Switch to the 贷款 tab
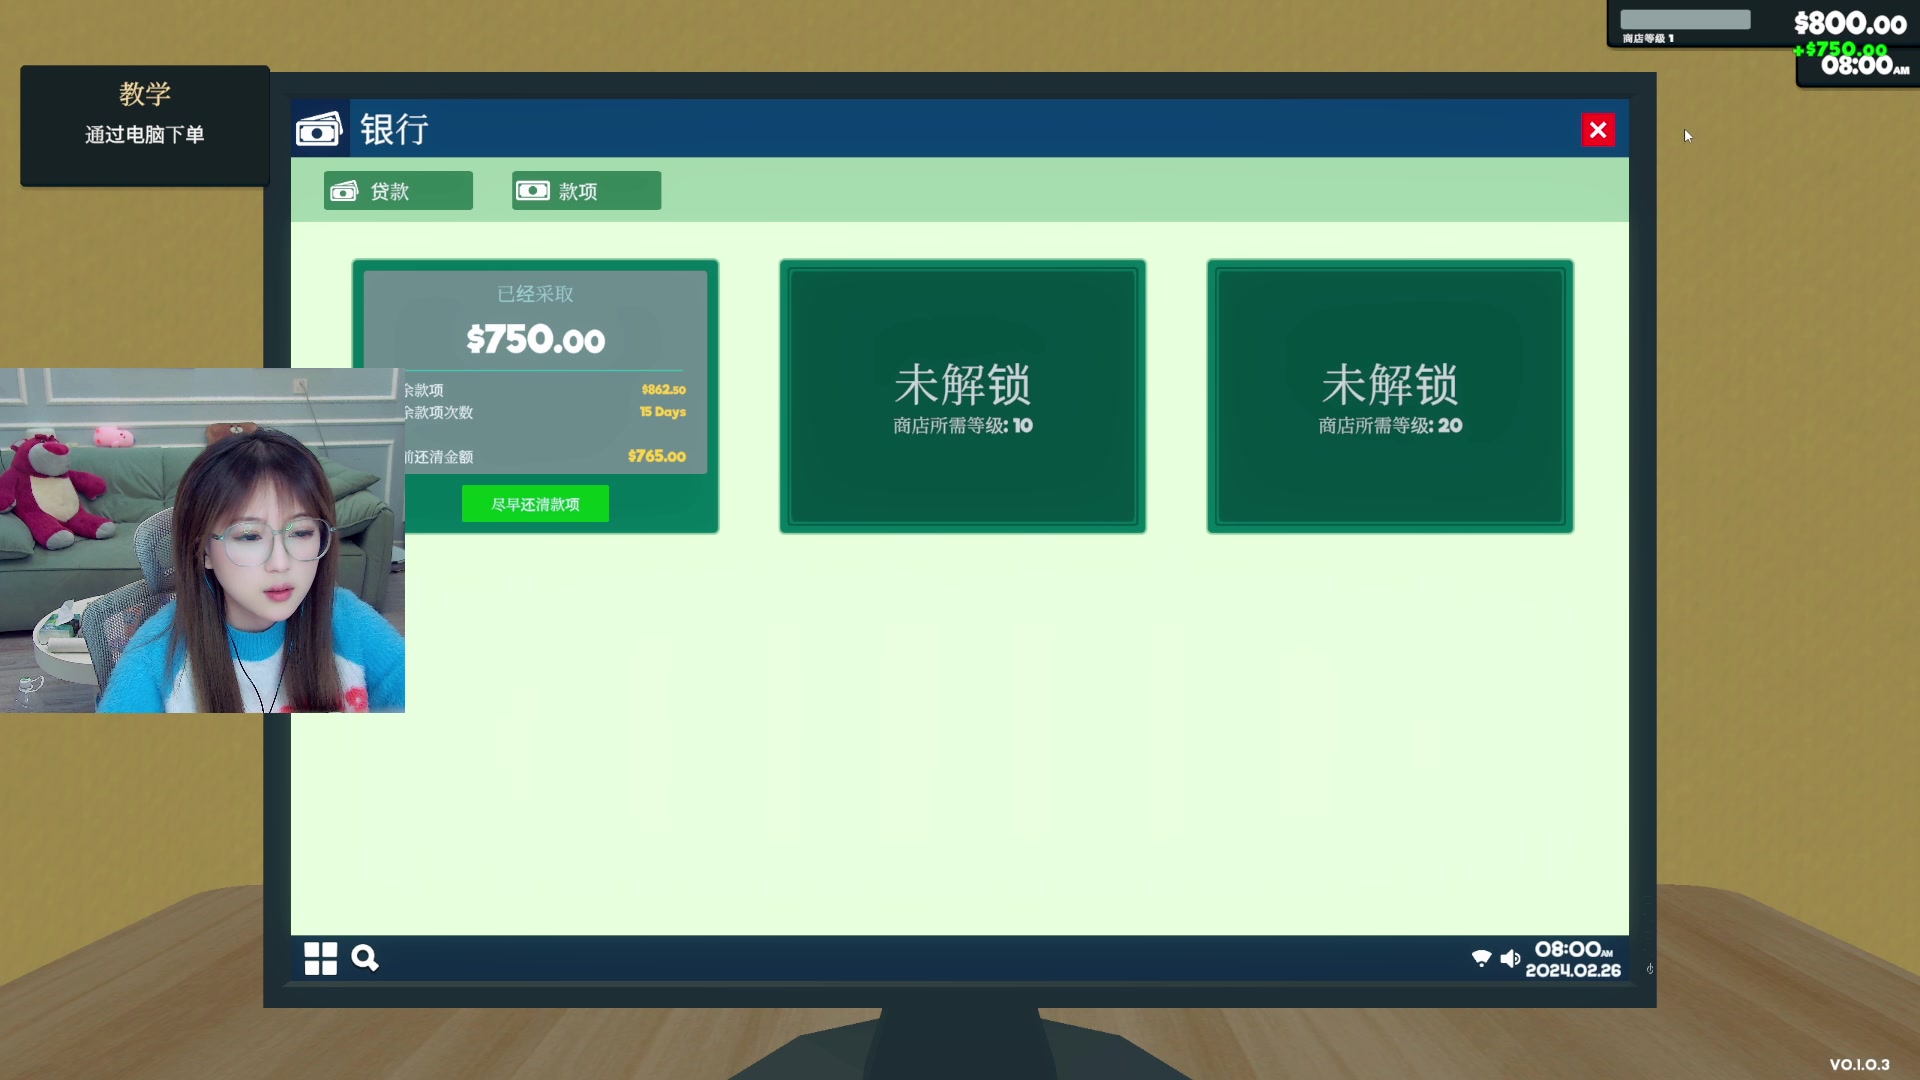The width and height of the screenshot is (1920, 1080). 397,190
